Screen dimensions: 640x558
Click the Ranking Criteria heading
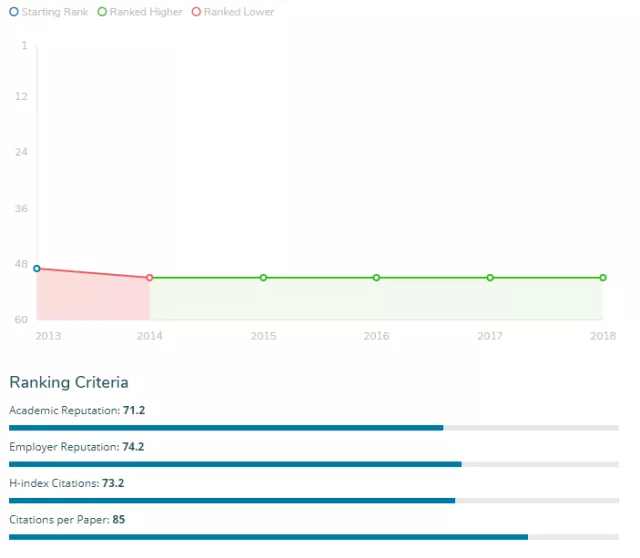click(68, 382)
